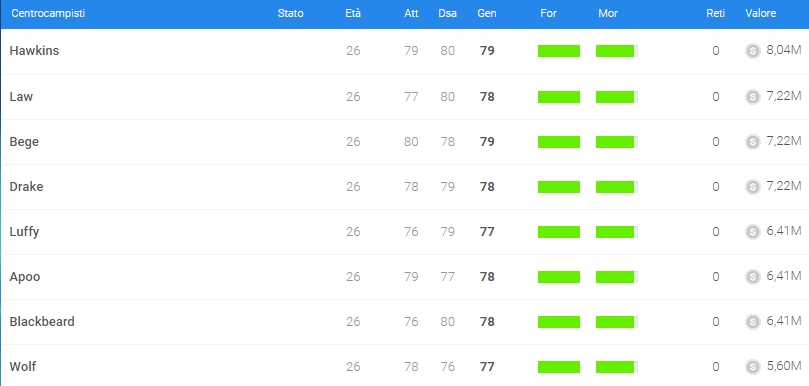This screenshot has width=809, height=386.
Task: Click the coin icon in Blackbeard's row
Action: point(753,322)
